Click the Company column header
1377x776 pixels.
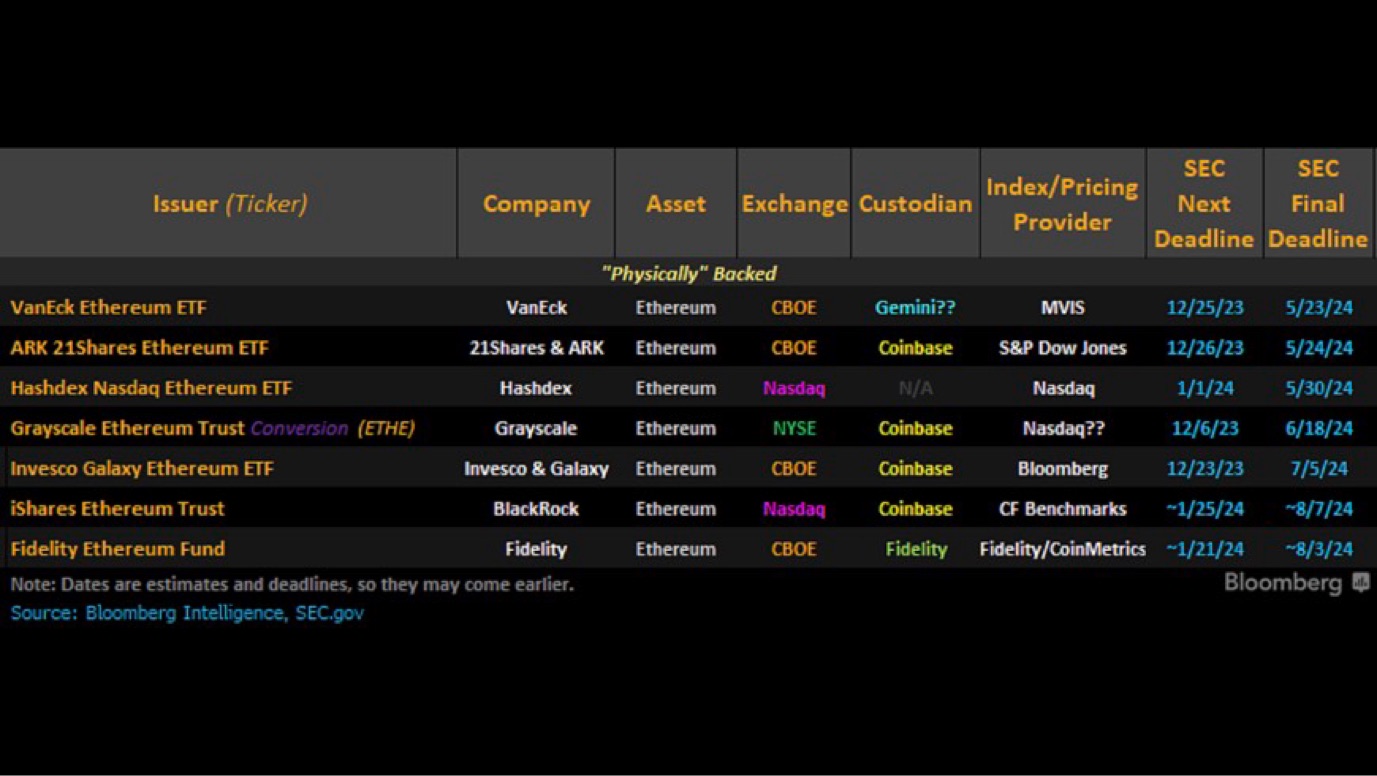pyautogui.click(x=536, y=204)
